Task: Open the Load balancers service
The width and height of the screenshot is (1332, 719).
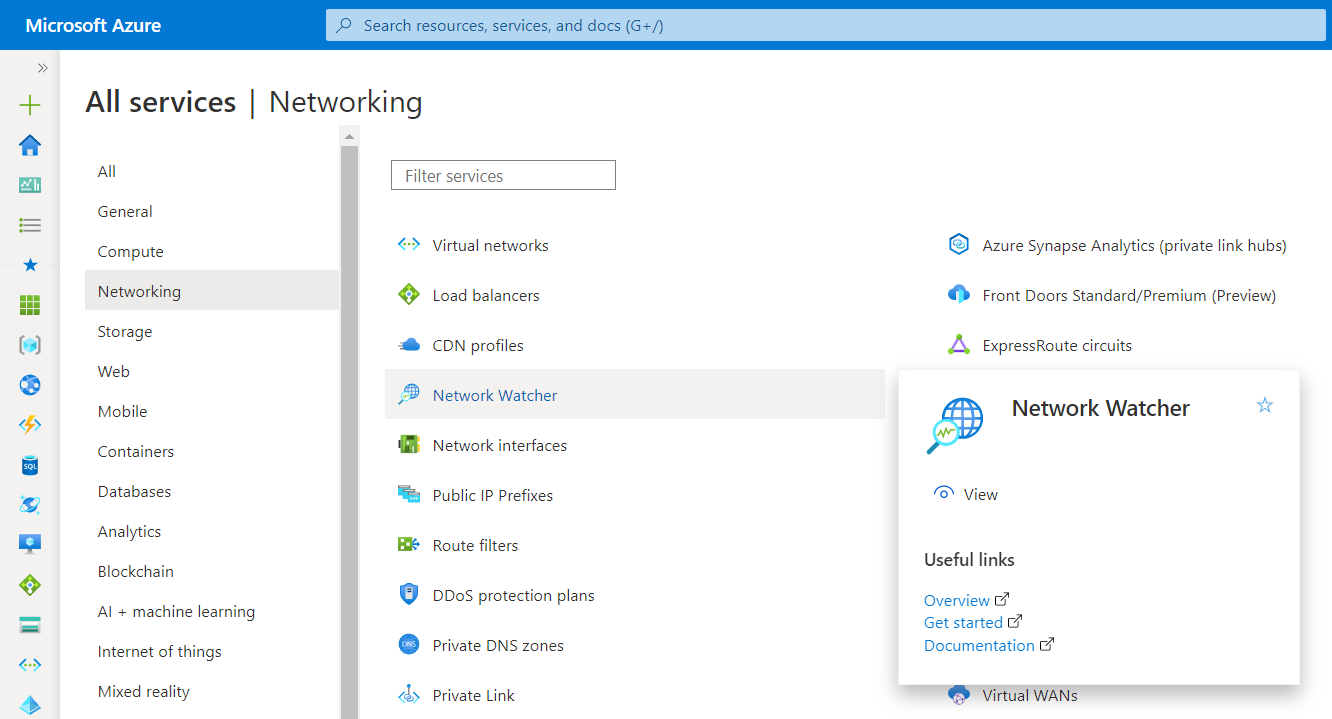Action: tap(485, 296)
